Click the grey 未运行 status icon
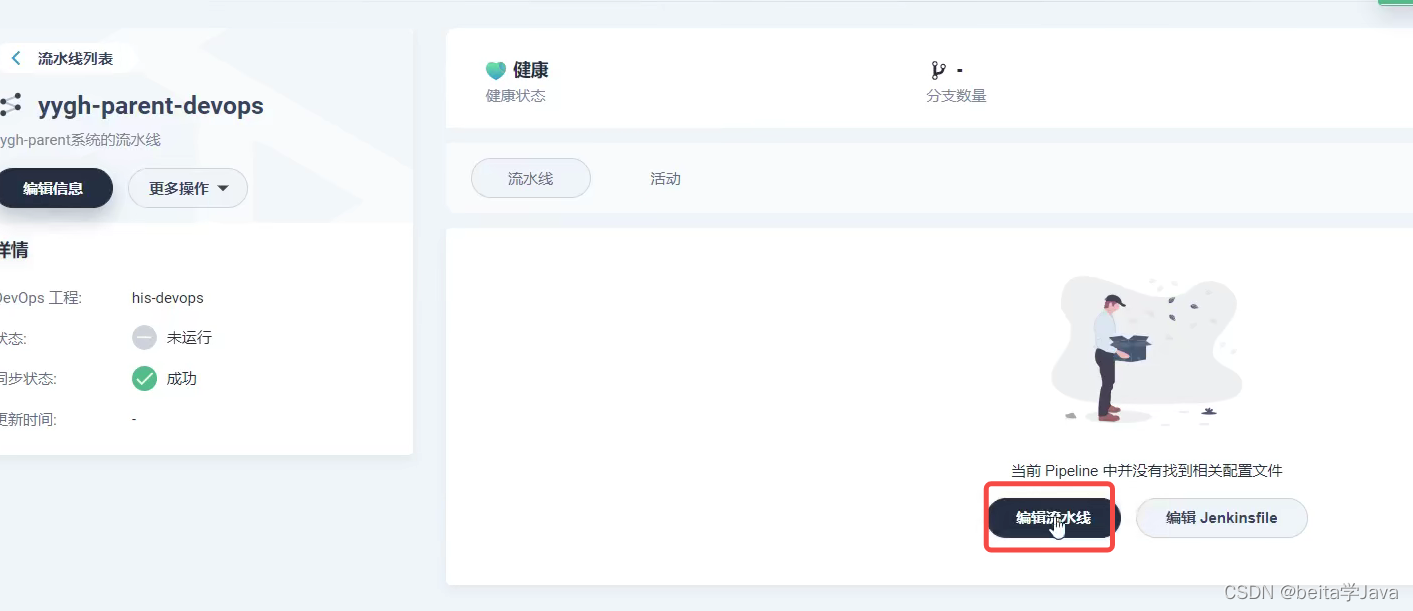This screenshot has width=1413, height=611. click(x=145, y=338)
